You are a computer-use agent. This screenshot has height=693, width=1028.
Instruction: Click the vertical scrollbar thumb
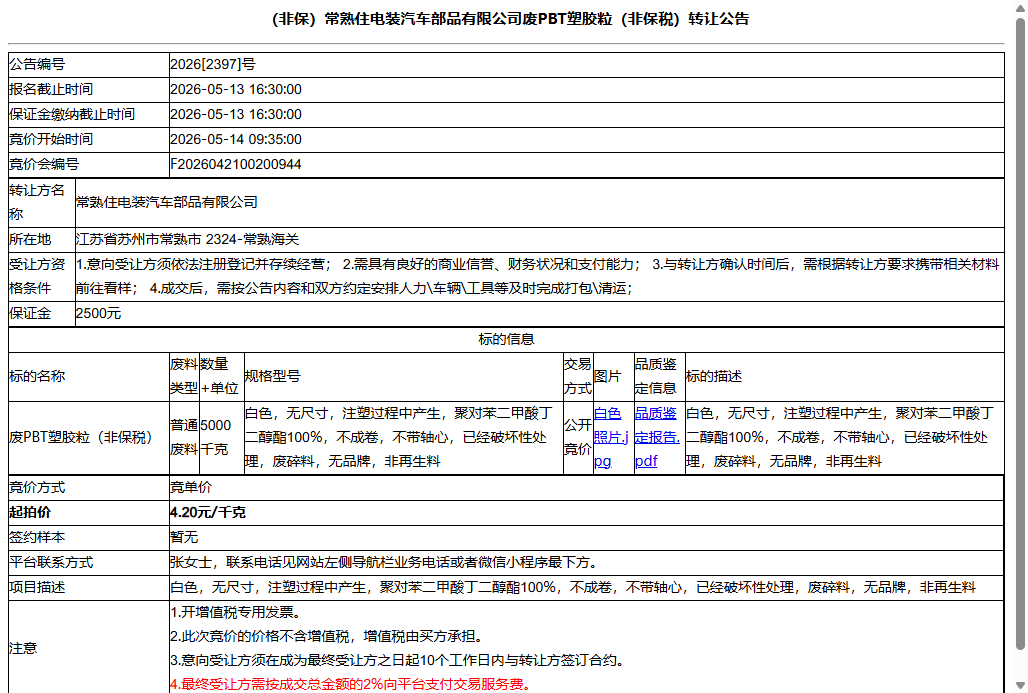[x=1020, y=334]
